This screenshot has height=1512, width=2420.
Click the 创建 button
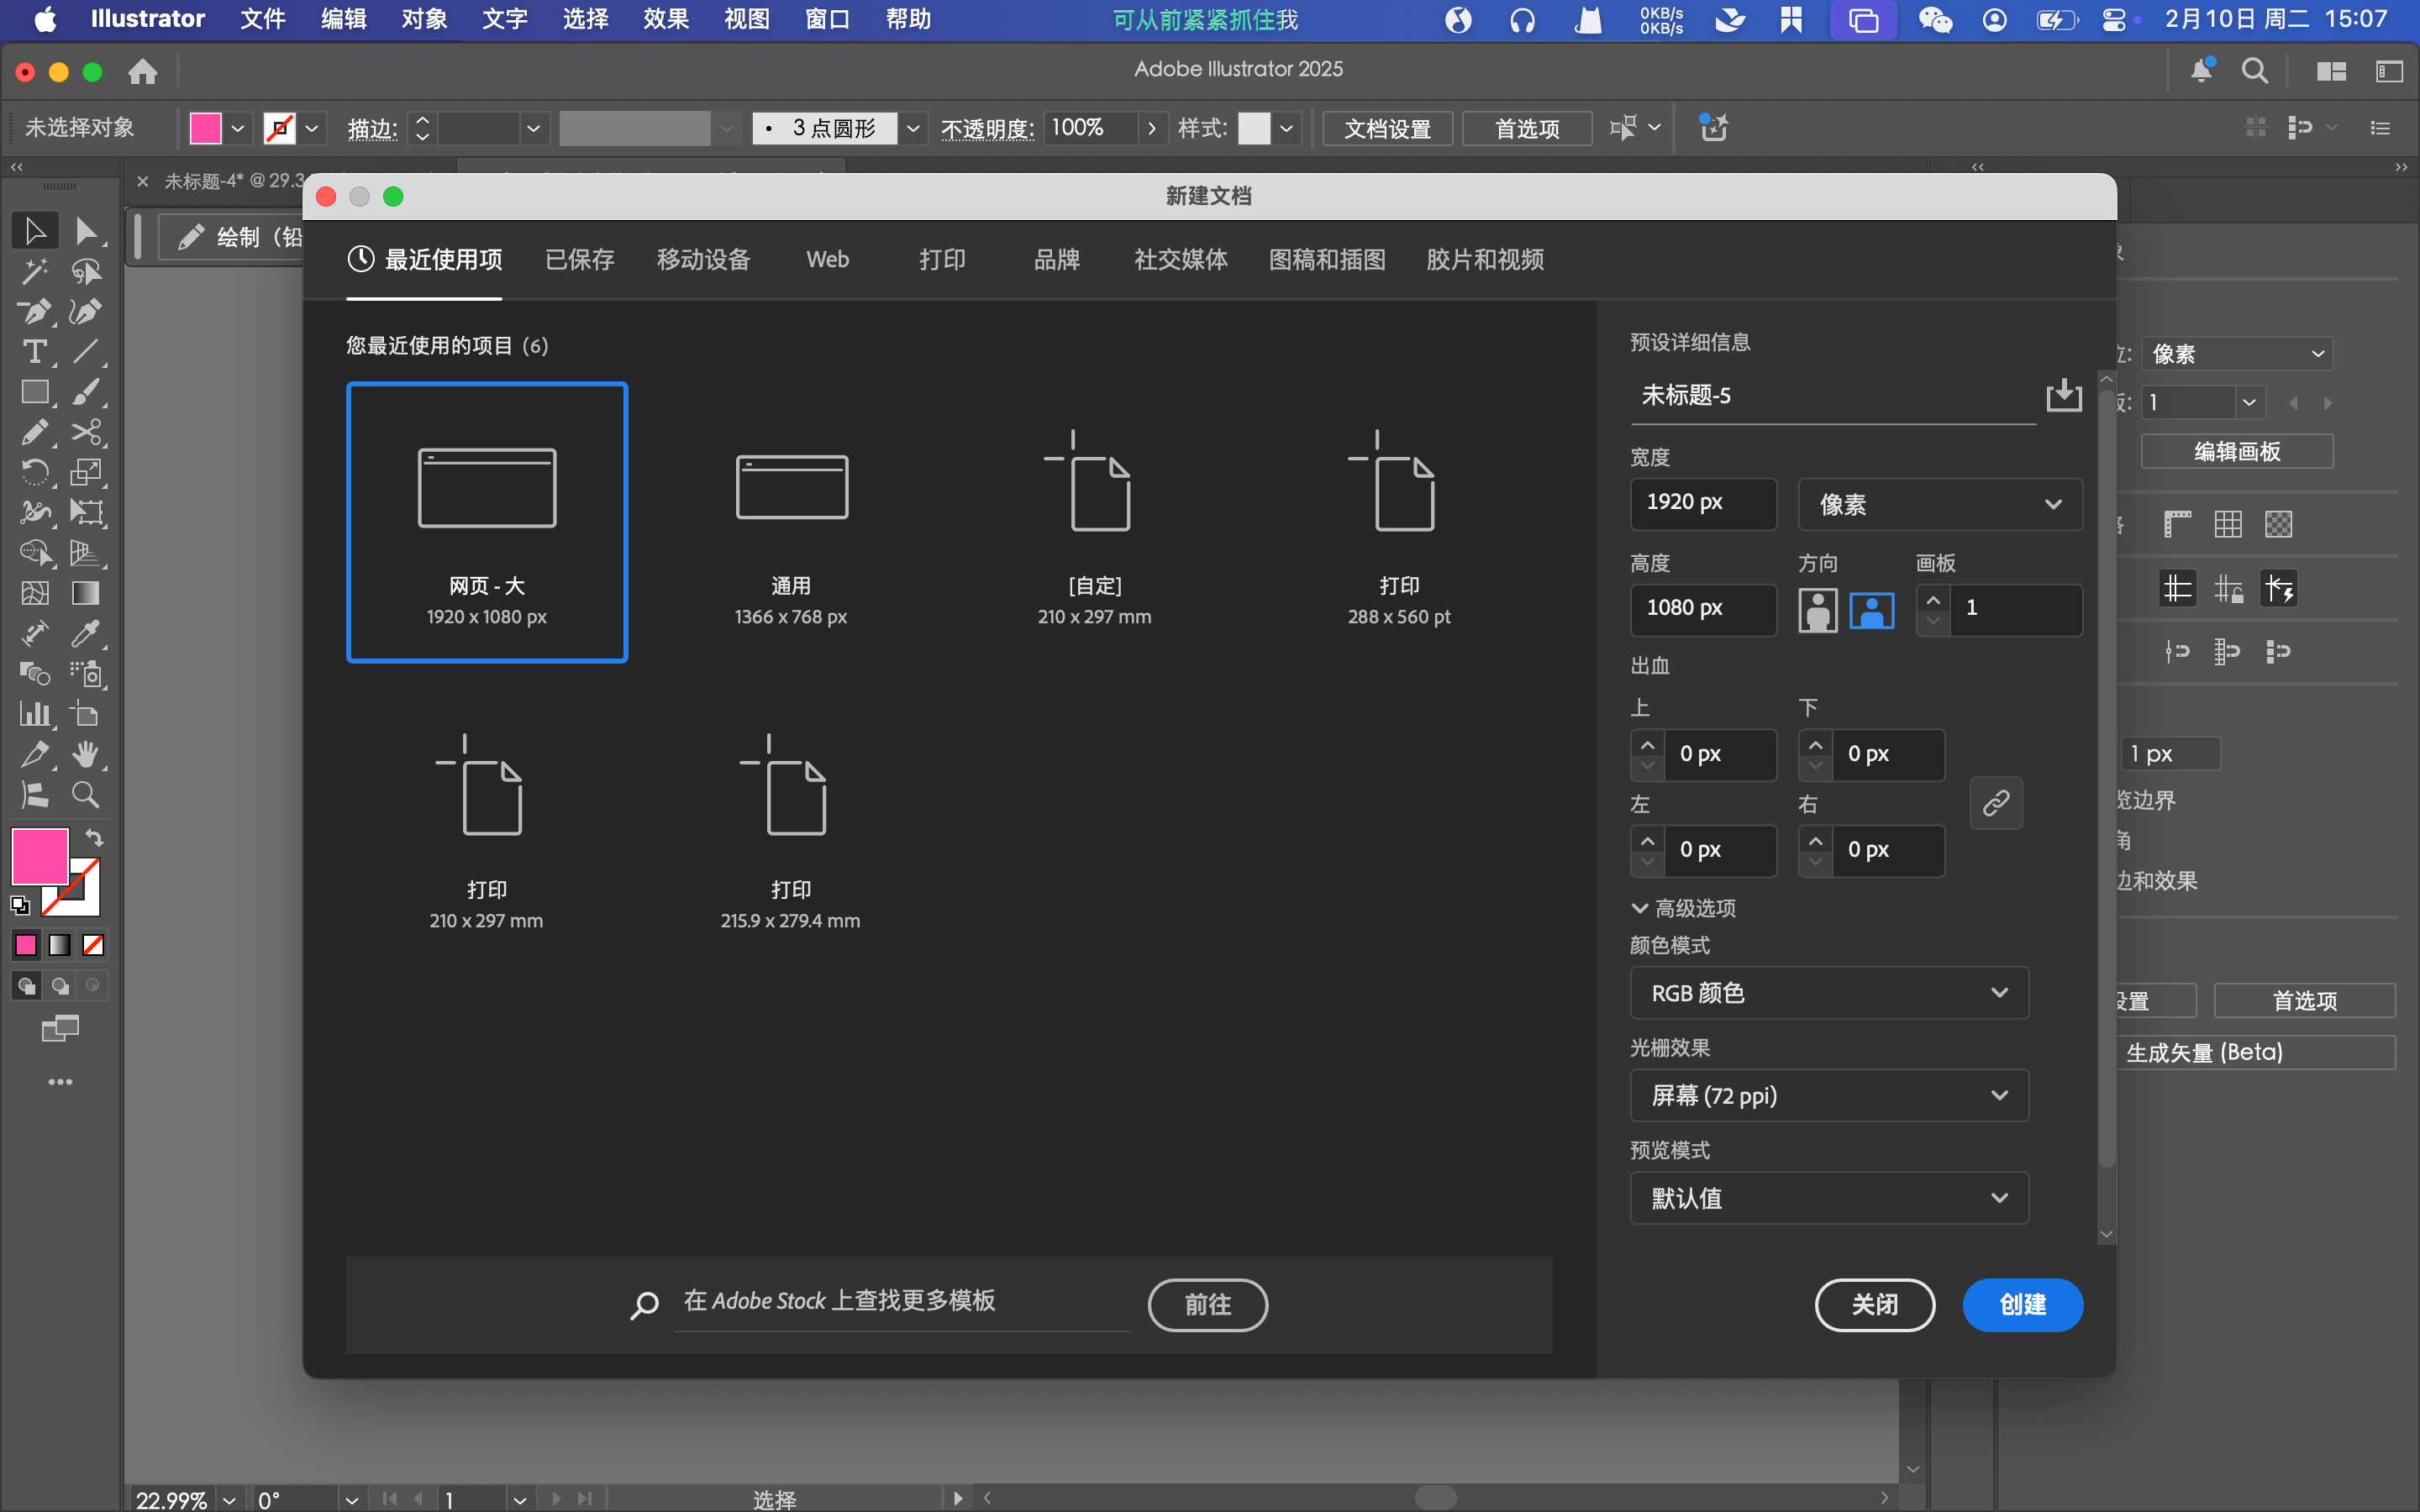pyautogui.click(x=2022, y=1304)
